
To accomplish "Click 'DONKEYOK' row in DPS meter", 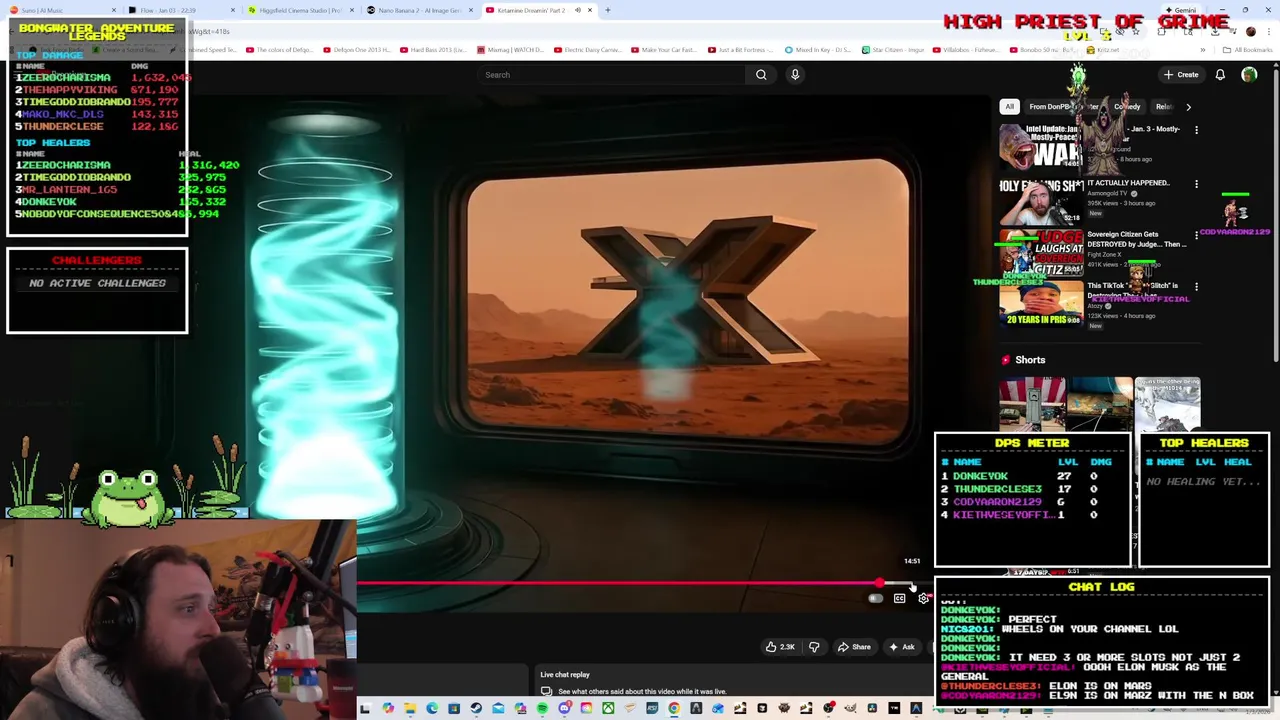I will pyautogui.click(x=1031, y=476).
